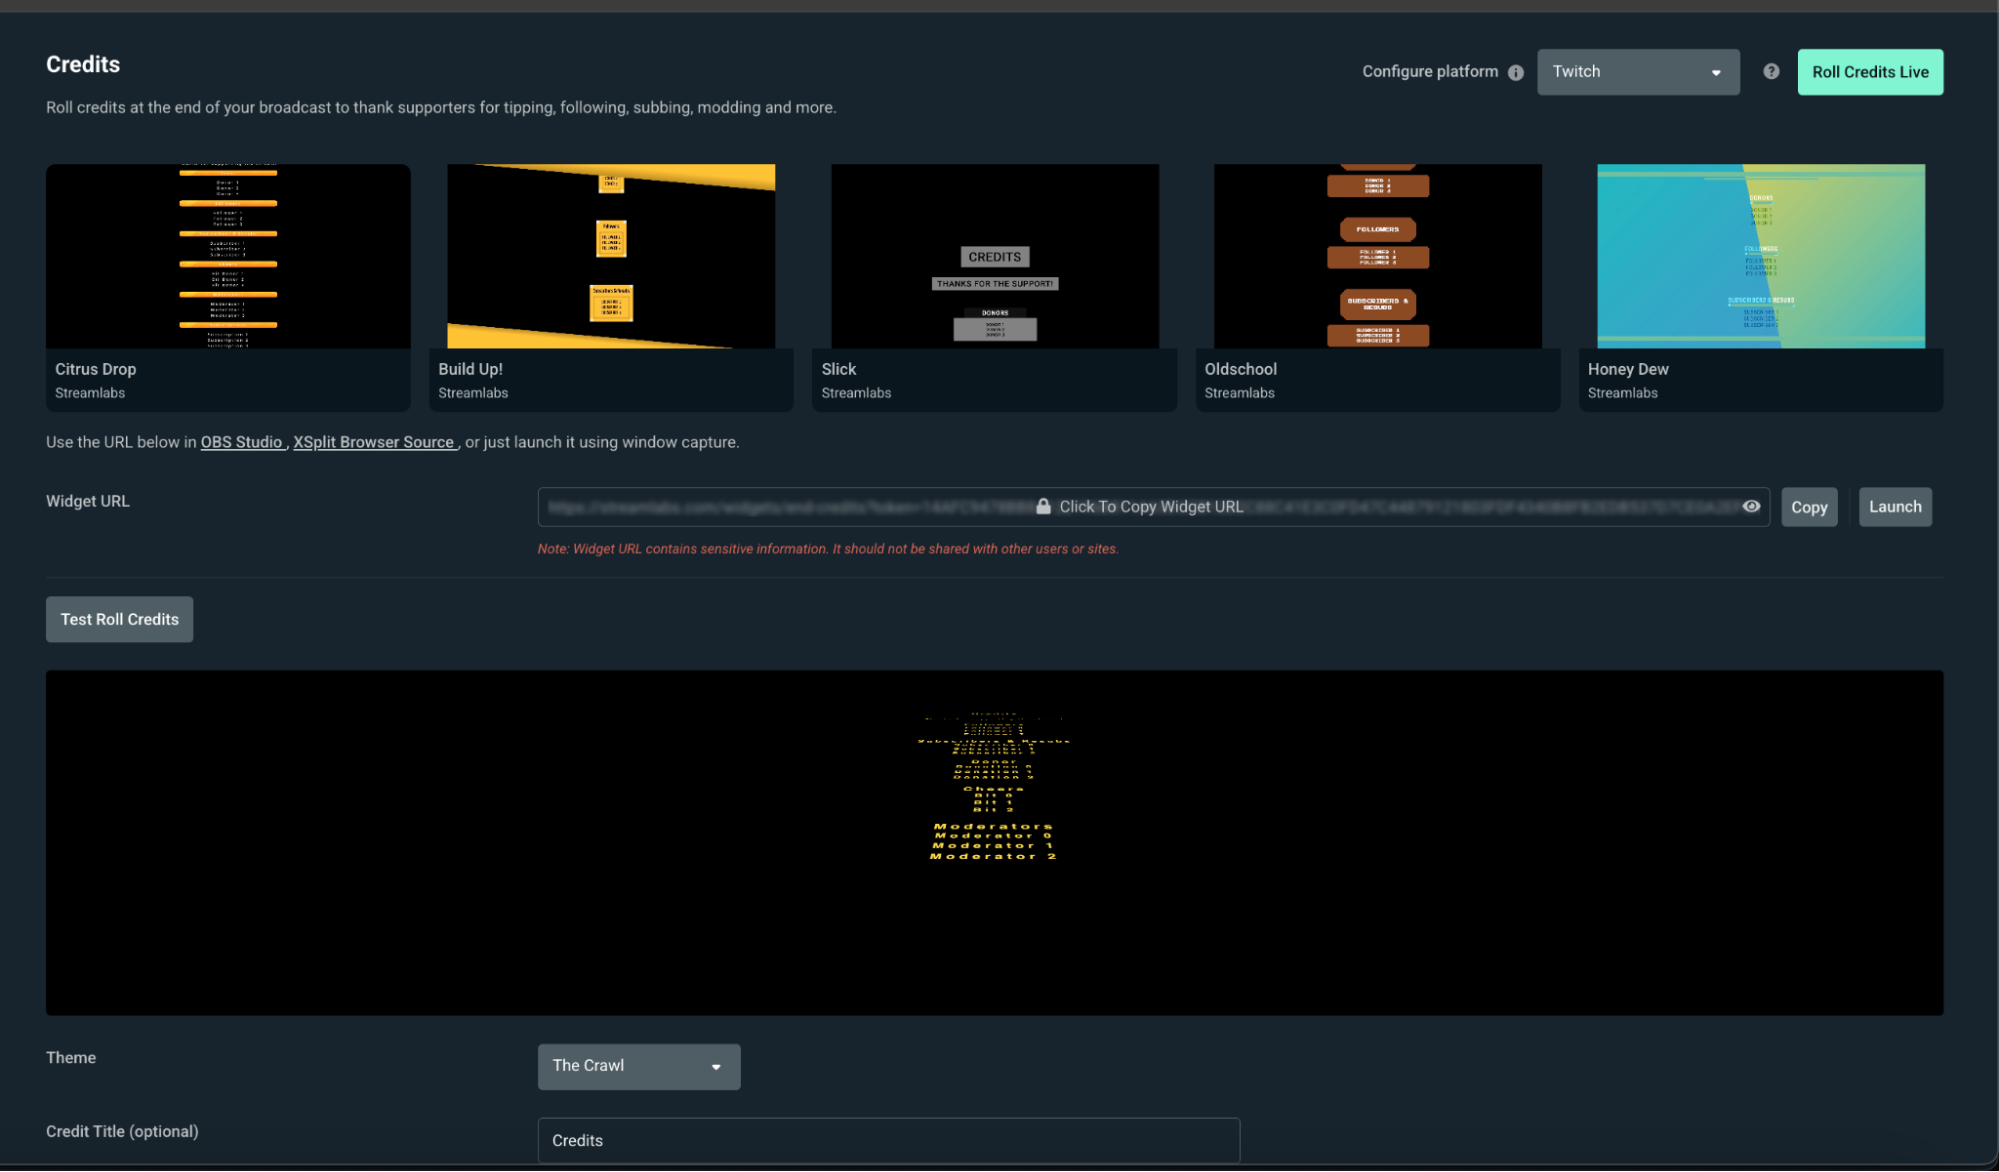Click the Widget URL to copy it
The height and width of the screenshot is (1172, 1999).
coord(1150,506)
